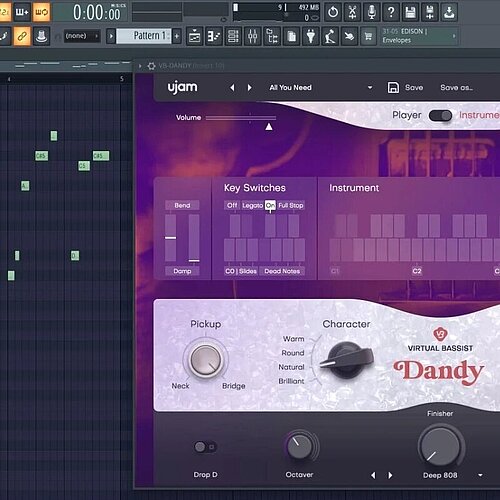The image size is (500, 500).
Task: Go to the previous ujam preset arrow
Action: (232, 88)
